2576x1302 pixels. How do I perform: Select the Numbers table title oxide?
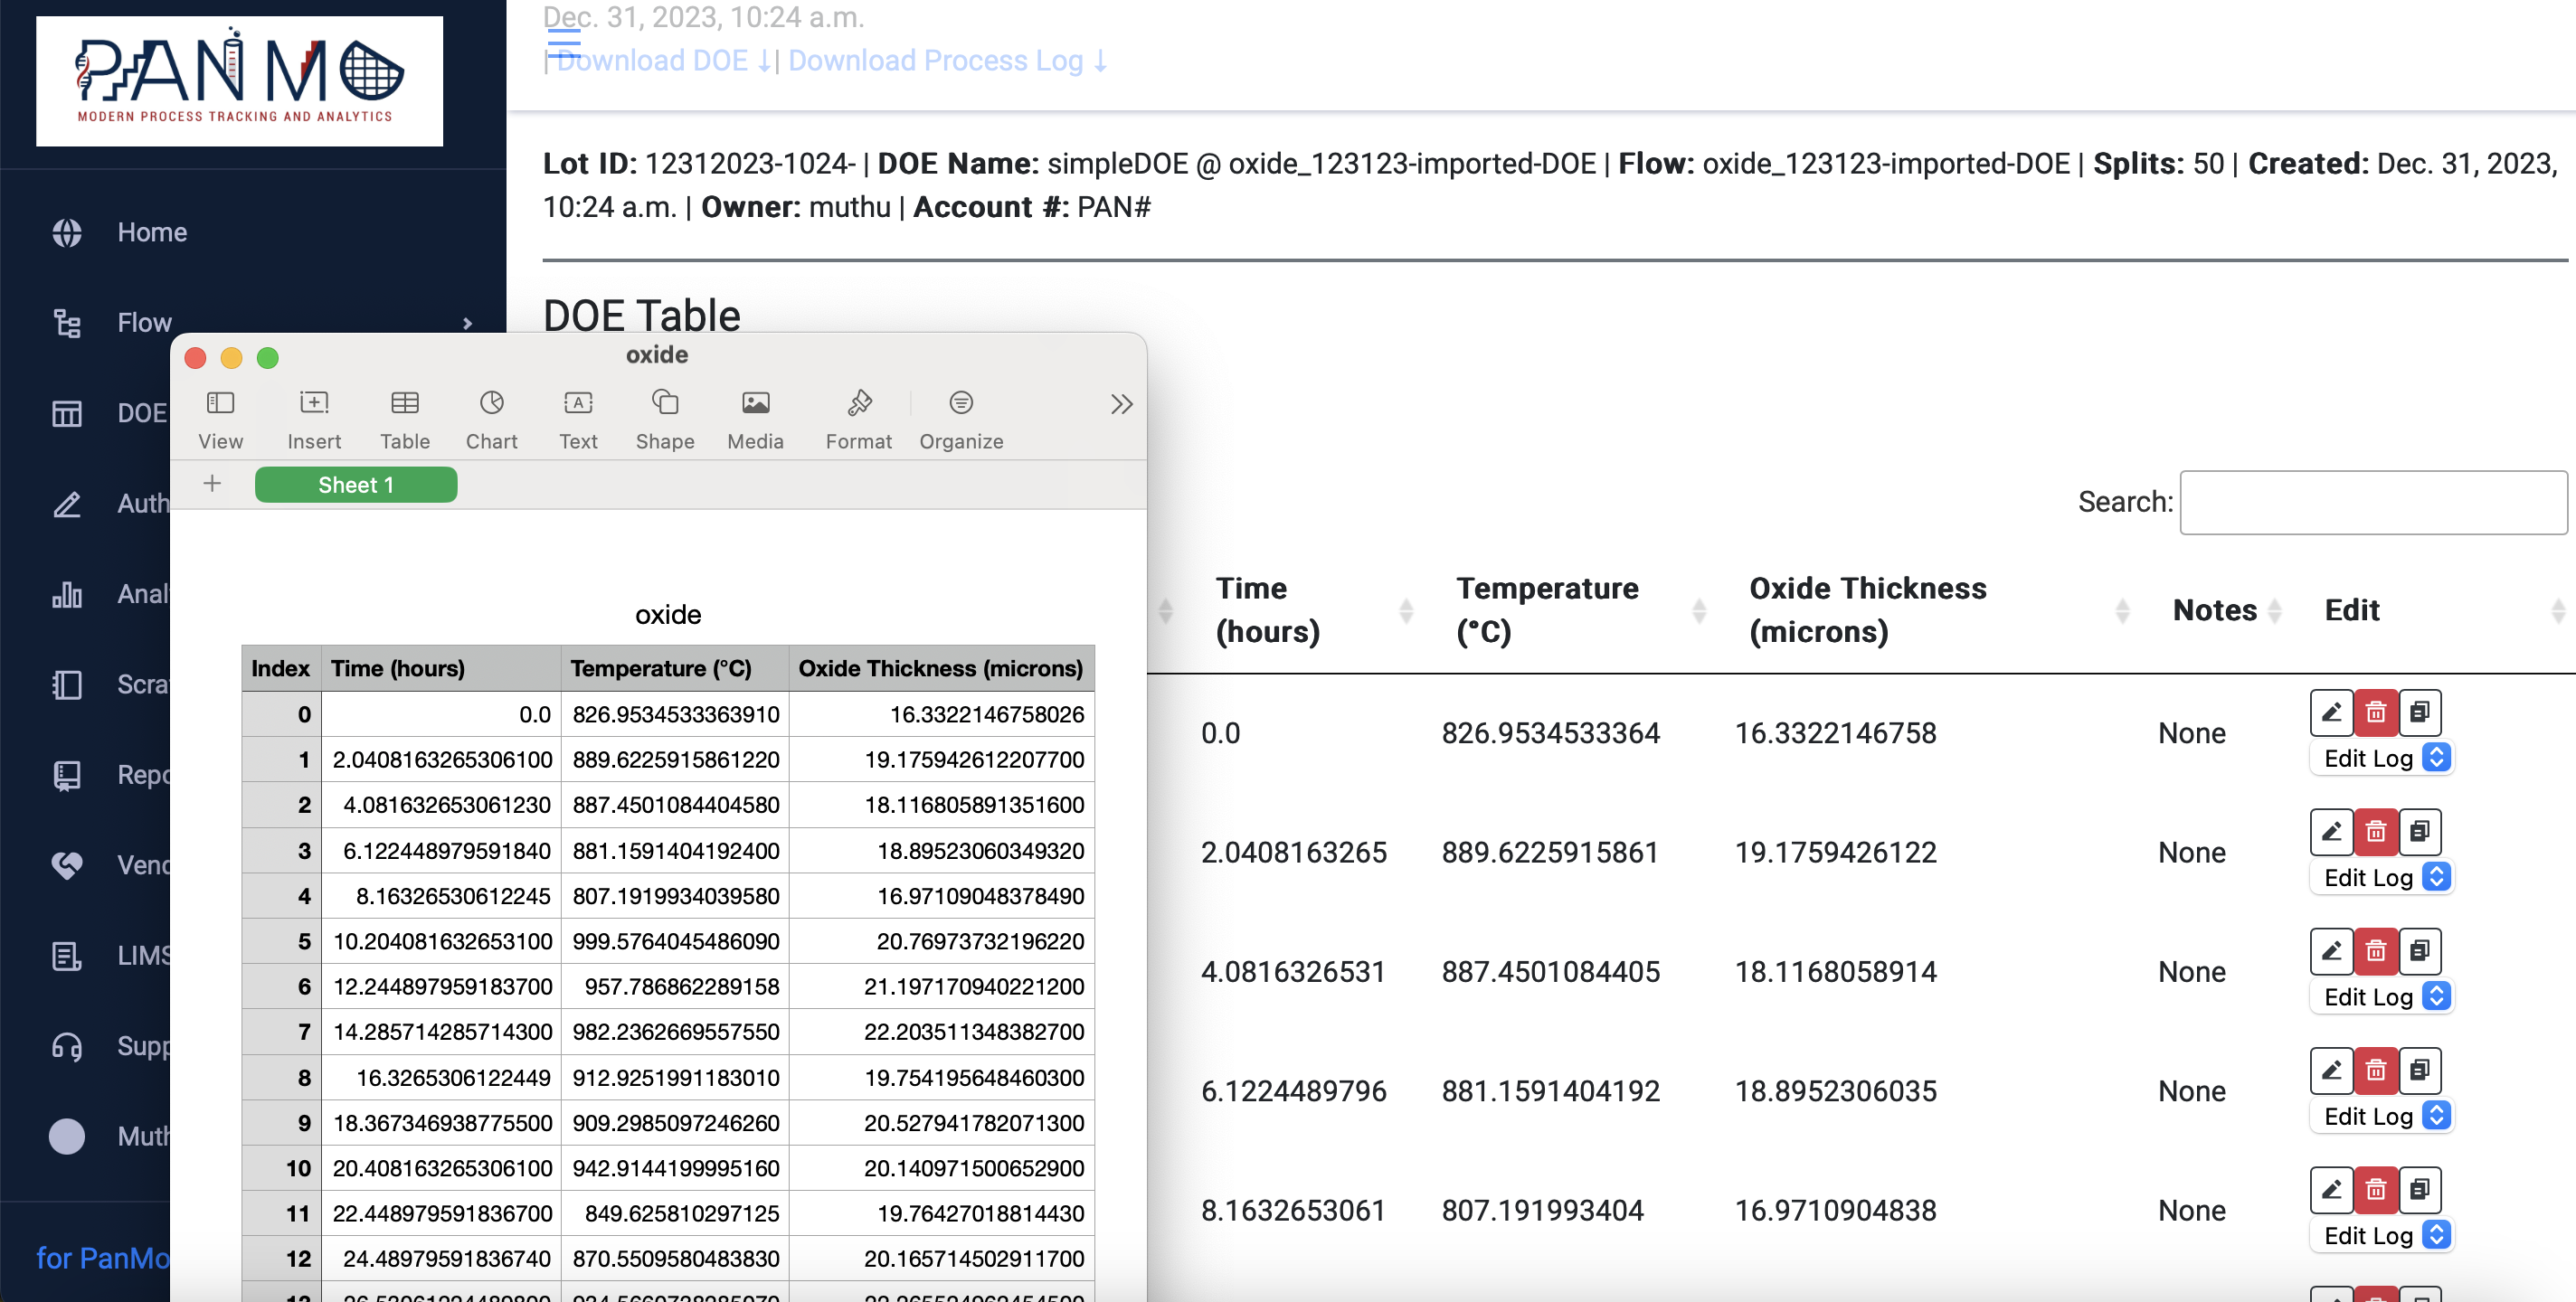point(668,614)
